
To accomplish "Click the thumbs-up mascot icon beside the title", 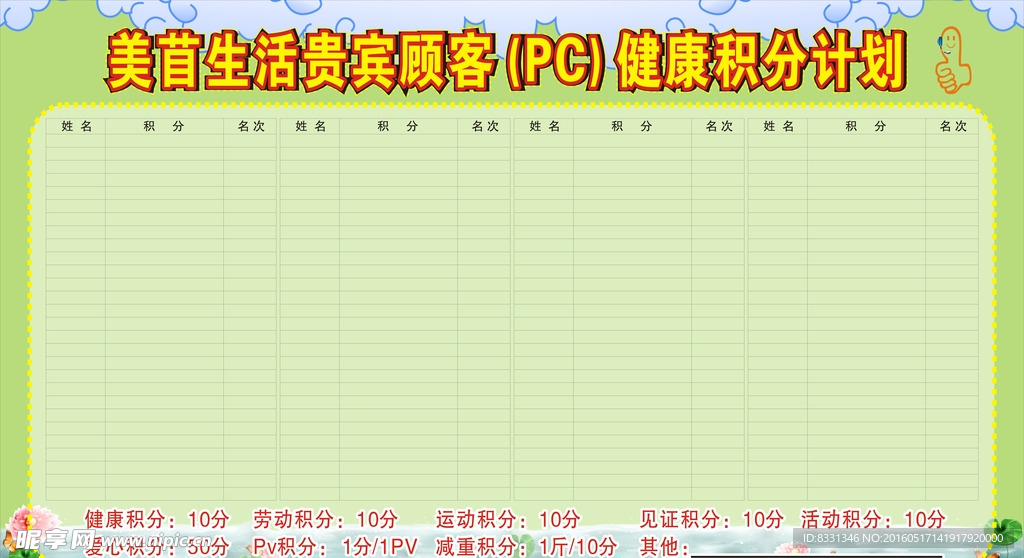I will [953, 59].
